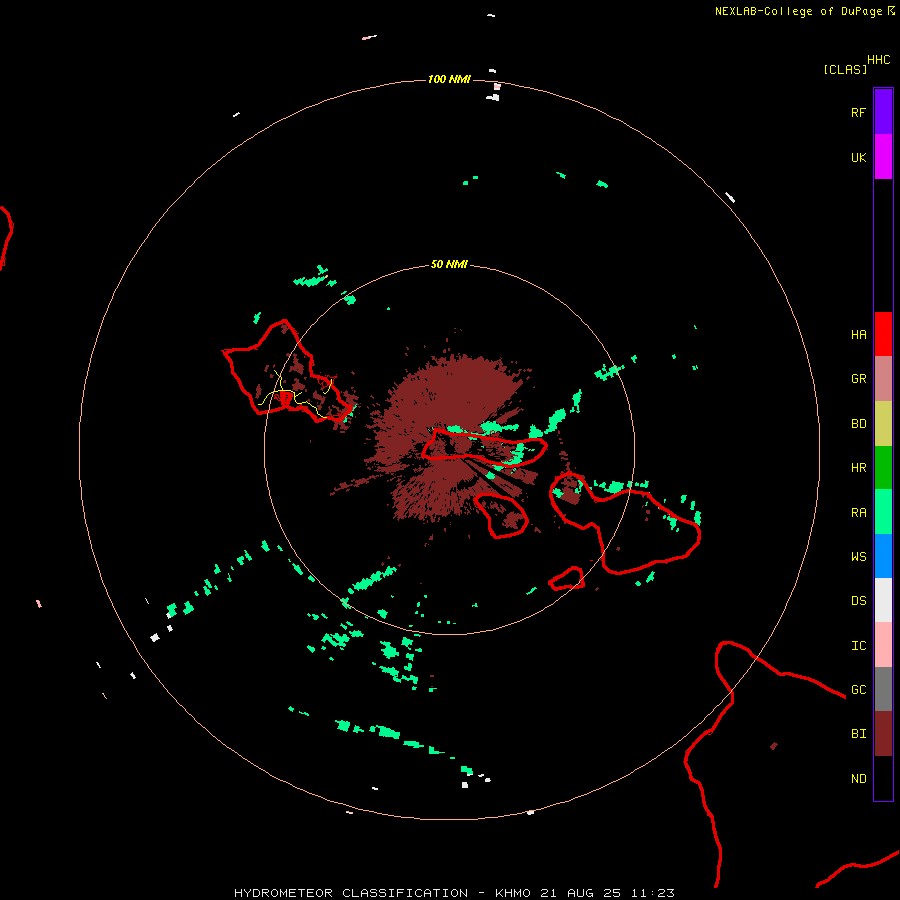The image size is (900, 900).
Task: Click the [CLAS] units label
Action: coord(845,69)
